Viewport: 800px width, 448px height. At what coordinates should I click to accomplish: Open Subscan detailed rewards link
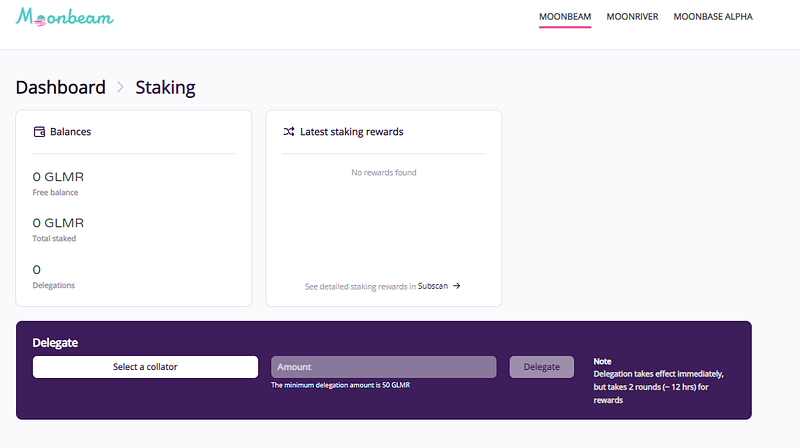(433, 286)
